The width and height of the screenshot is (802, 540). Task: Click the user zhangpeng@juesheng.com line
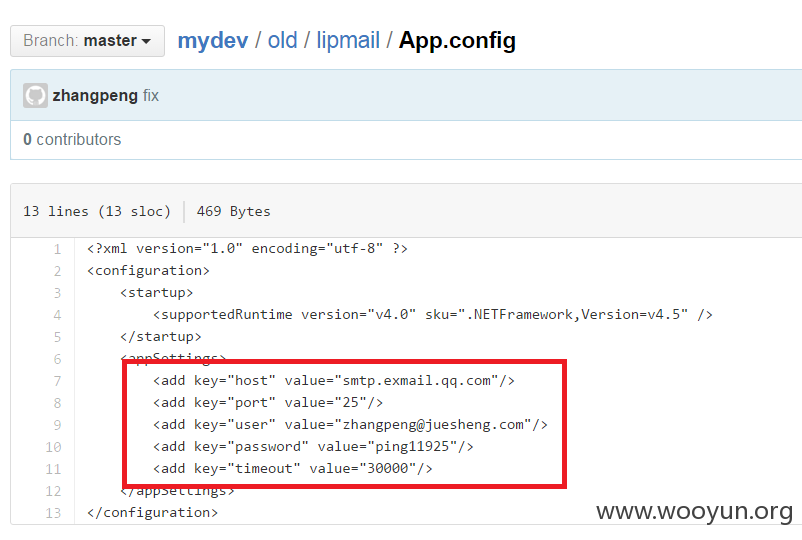point(350,425)
